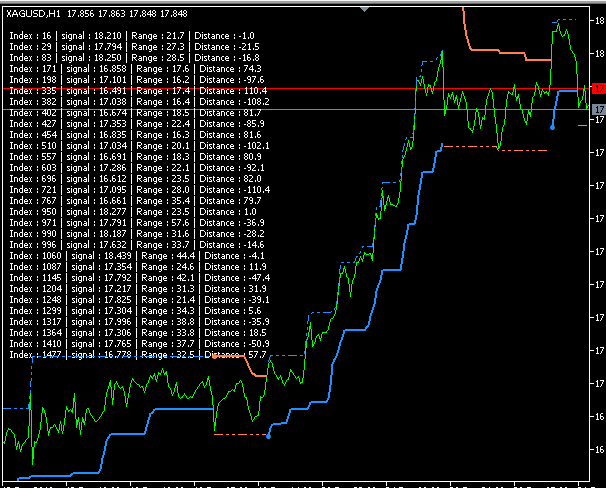Click the orange dot starting the orange line
The image size is (606, 488).
tap(214, 356)
